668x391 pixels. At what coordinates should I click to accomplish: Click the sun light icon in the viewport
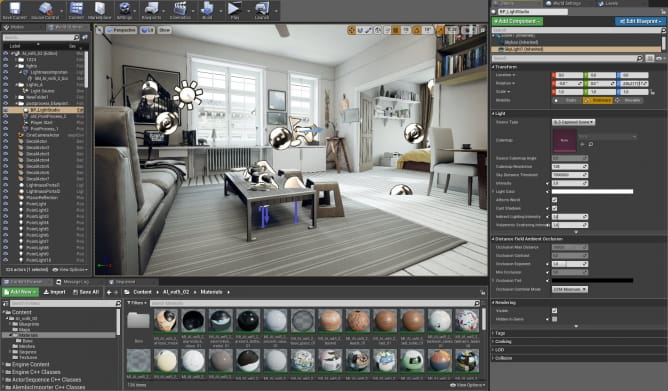(x=187, y=95)
